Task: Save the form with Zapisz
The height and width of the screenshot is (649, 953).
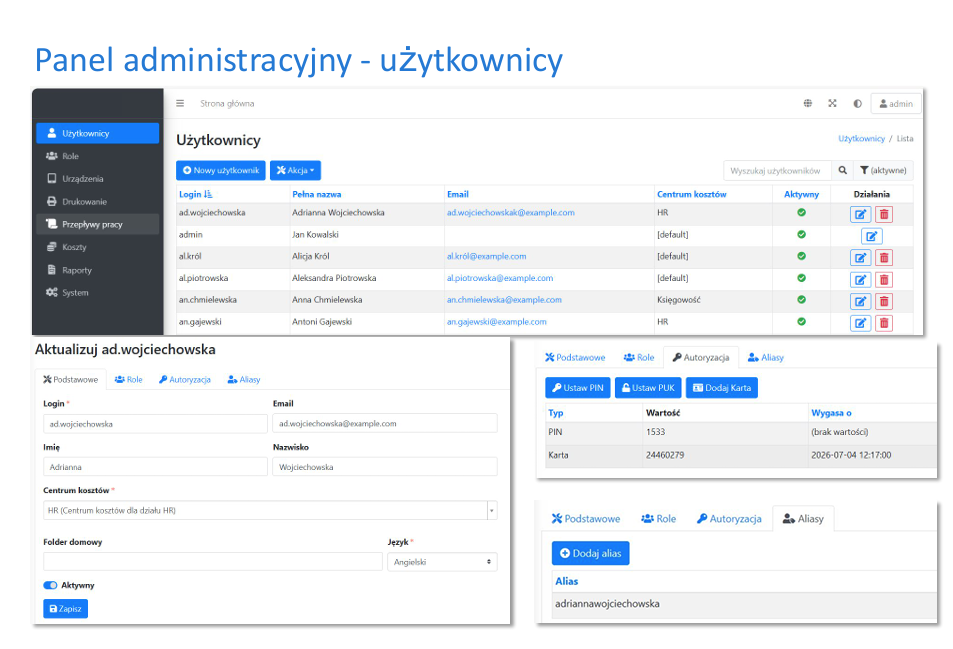Action: [x=66, y=609]
